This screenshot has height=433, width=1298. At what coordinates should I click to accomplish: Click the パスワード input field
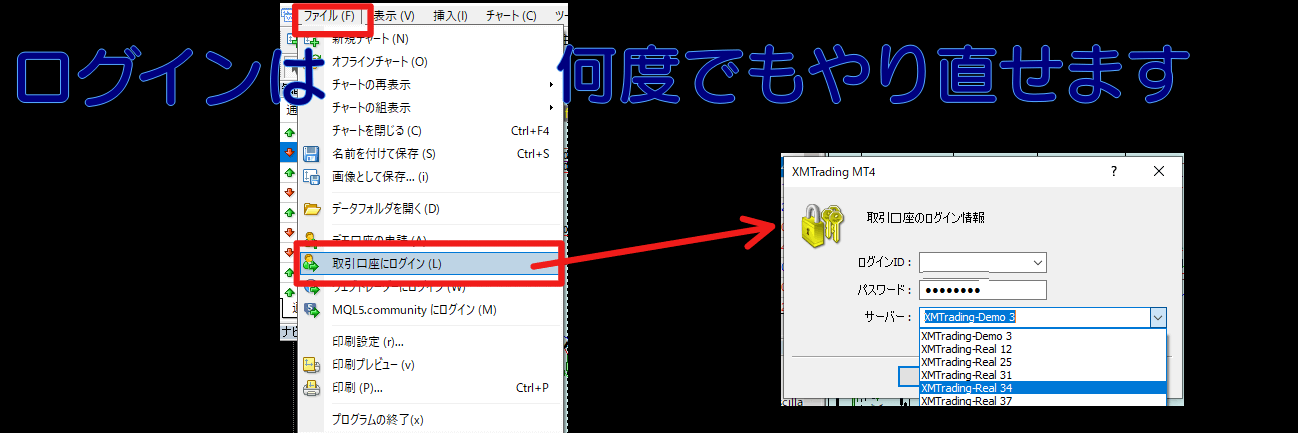pos(983,290)
